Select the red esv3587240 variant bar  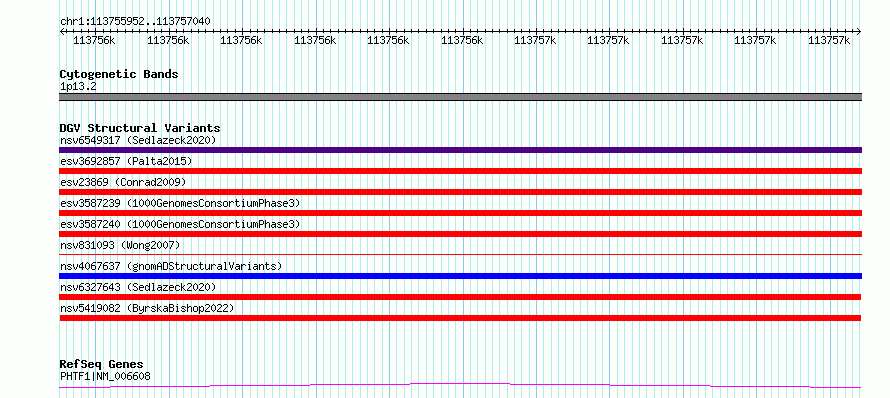(x=460, y=234)
